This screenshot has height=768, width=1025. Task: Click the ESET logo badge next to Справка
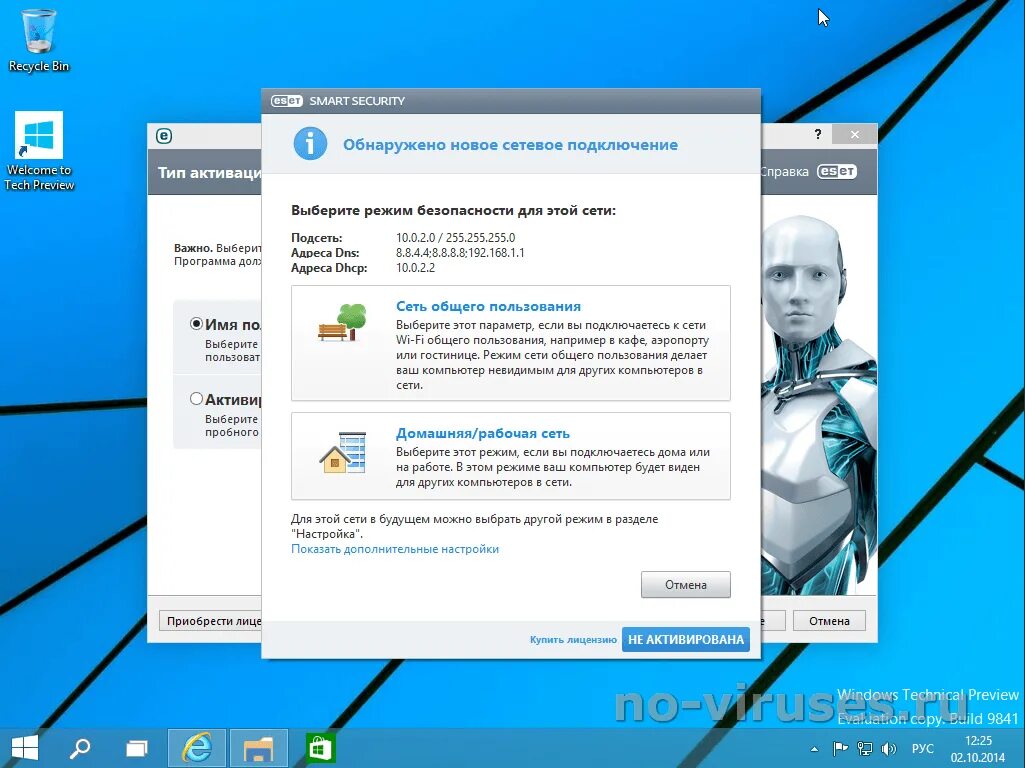837,171
